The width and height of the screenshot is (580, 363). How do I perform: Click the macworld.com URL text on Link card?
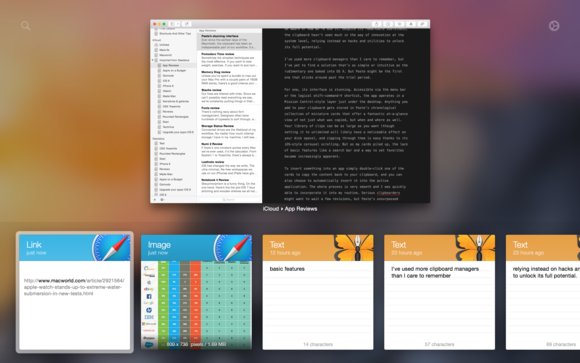[x=74, y=287]
